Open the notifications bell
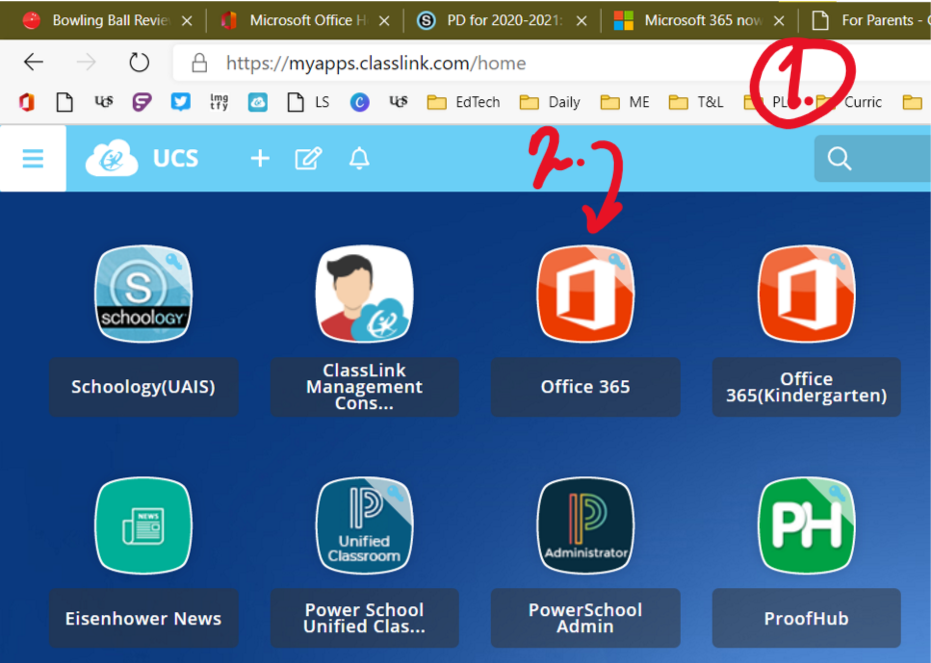Viewport: 931px width, 663px height. point(359,158)
